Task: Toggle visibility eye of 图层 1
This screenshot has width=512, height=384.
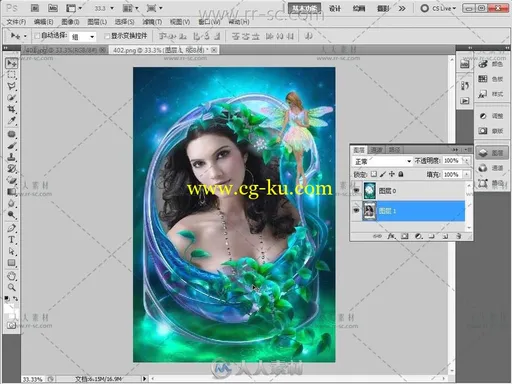Action: pos(356,211)
